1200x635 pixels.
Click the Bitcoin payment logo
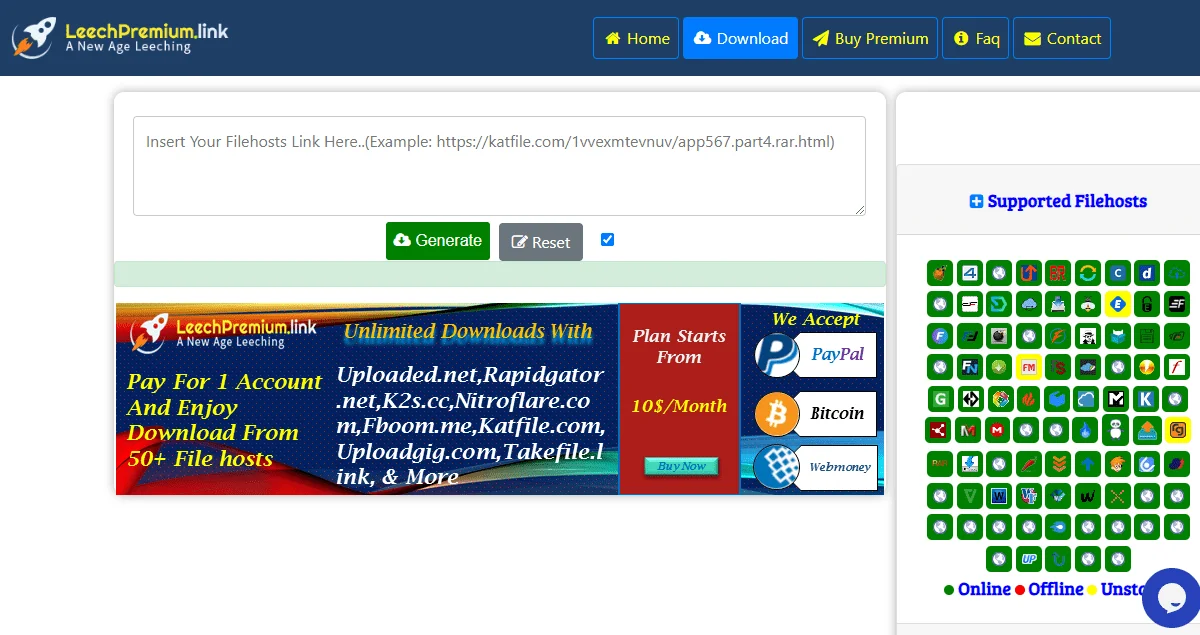pos(816,413)
